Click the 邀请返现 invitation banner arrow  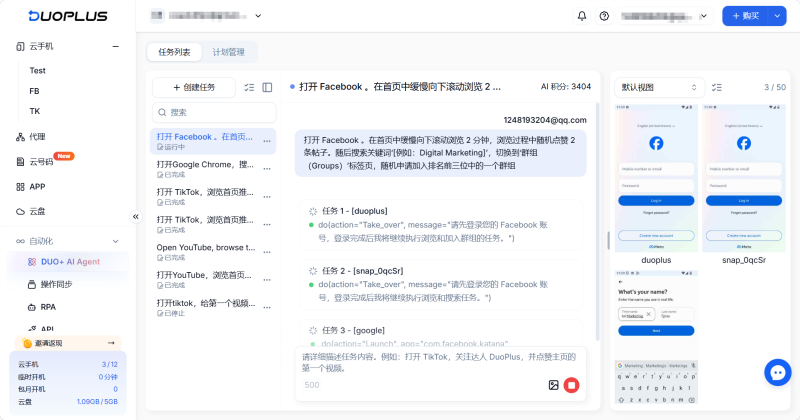tap(111, 342)
